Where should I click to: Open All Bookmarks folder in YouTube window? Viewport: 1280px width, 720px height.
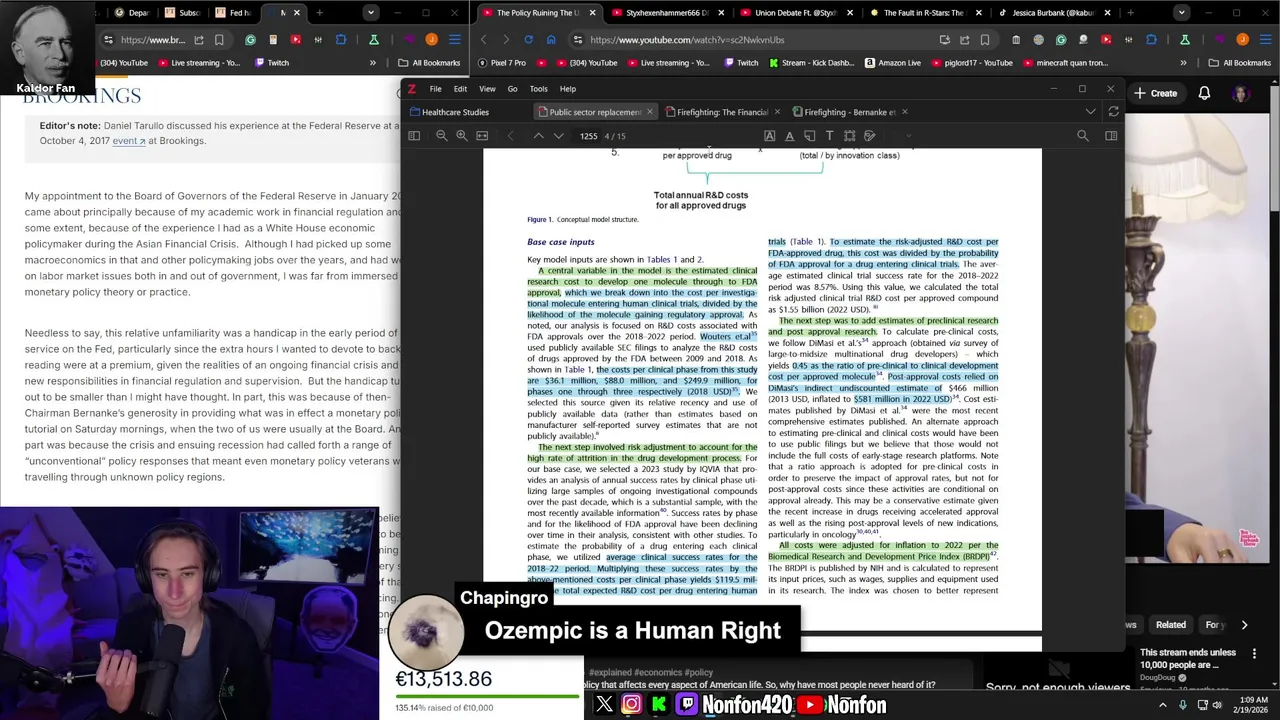1240,63
